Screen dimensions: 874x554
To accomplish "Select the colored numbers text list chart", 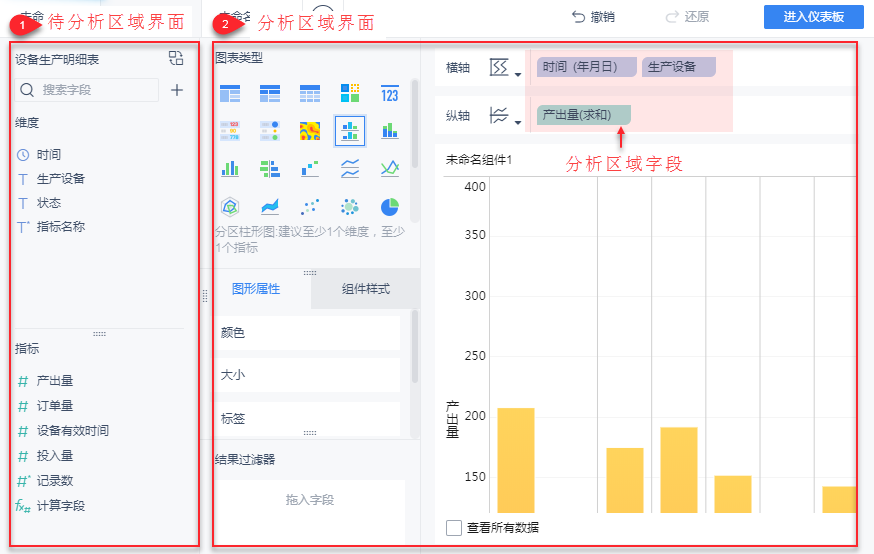I will pyautogui.click(x=230, y=131).
